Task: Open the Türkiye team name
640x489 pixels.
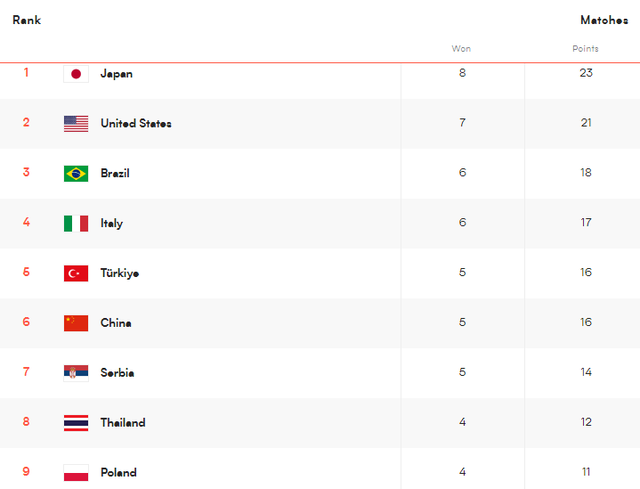Action: 120,273
